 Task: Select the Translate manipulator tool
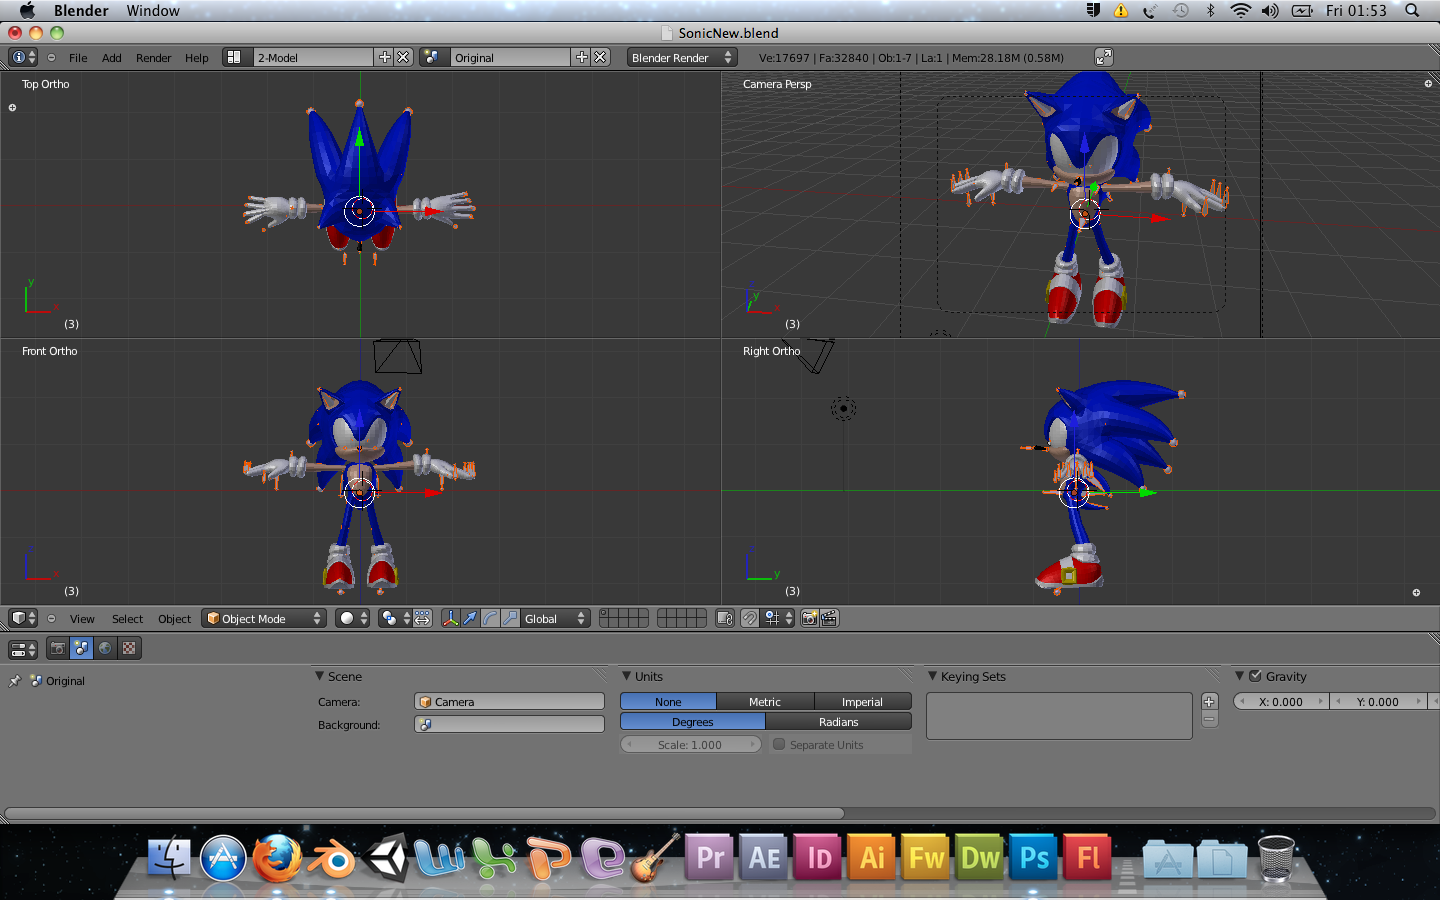[470, 618]
